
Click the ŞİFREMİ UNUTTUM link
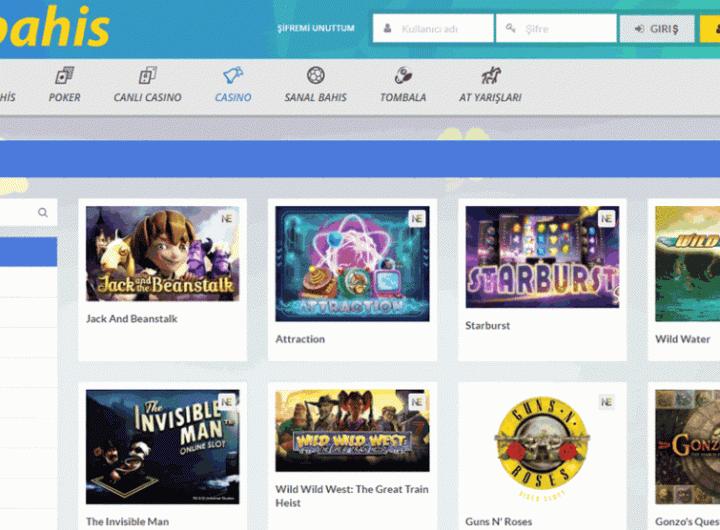[x=316, y=28]
